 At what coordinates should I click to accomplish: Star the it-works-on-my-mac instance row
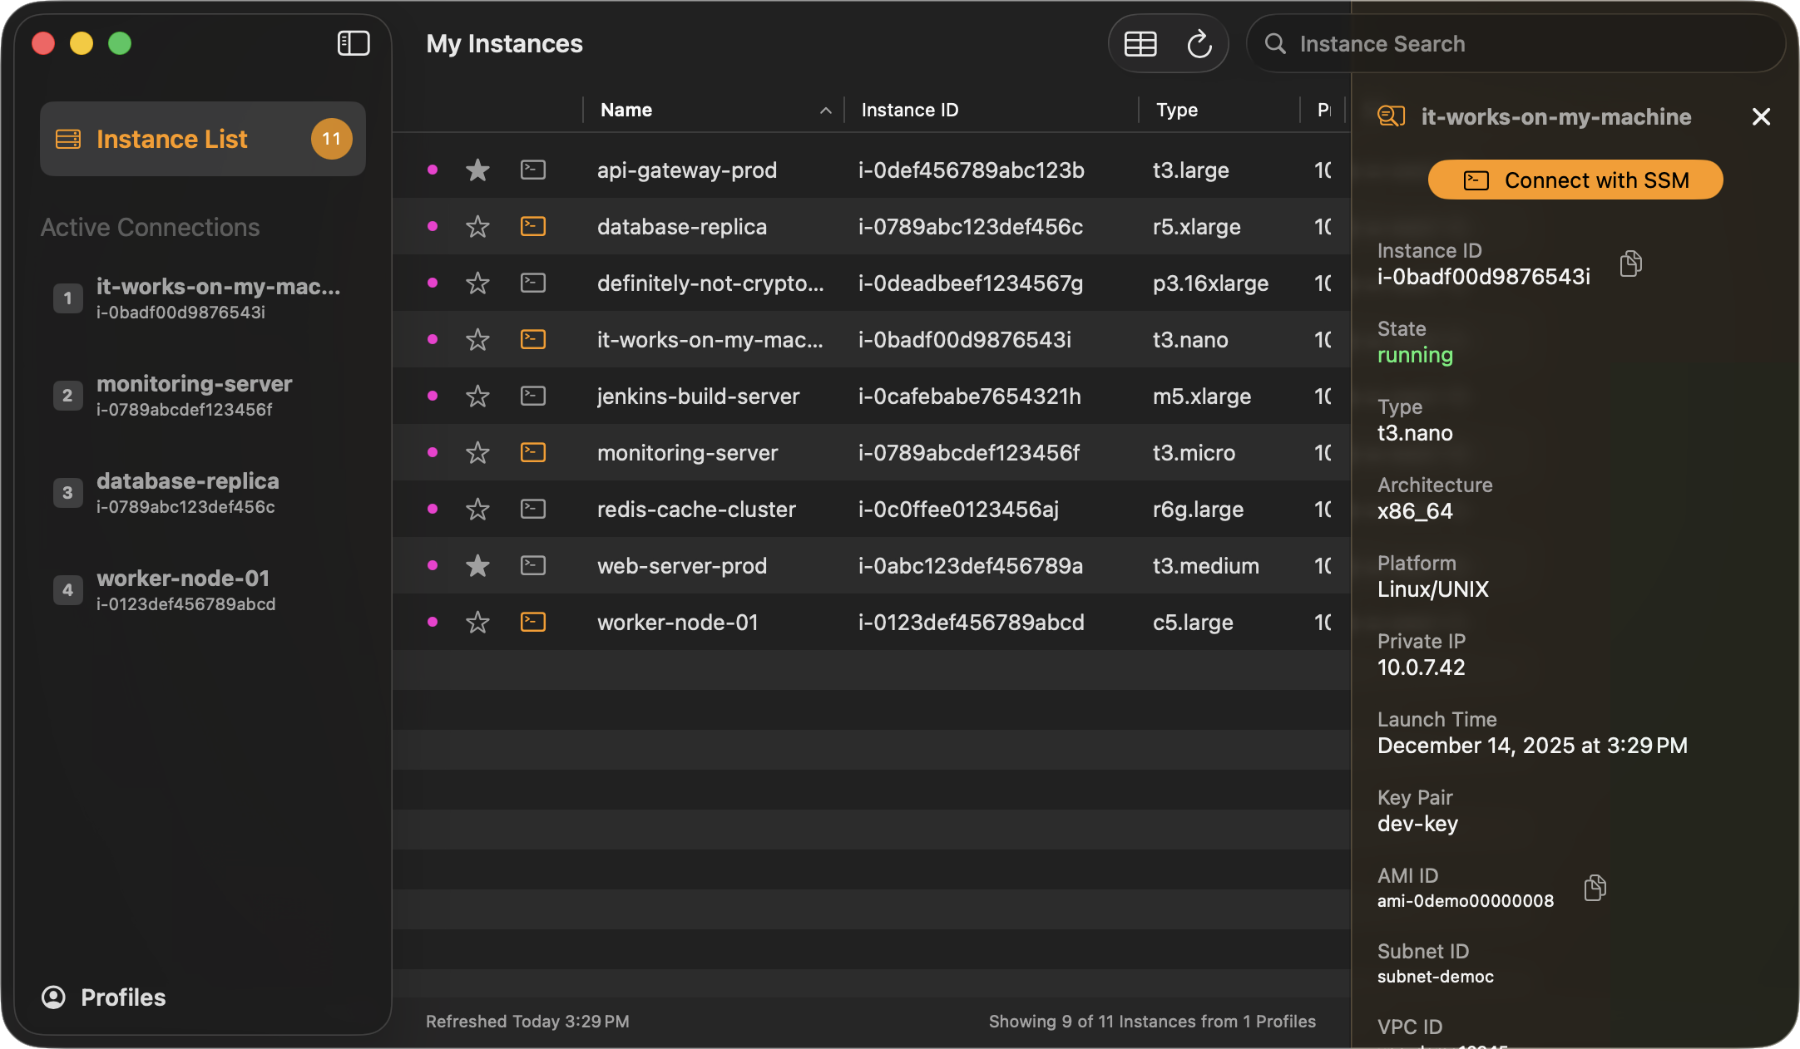coord(478,339)
